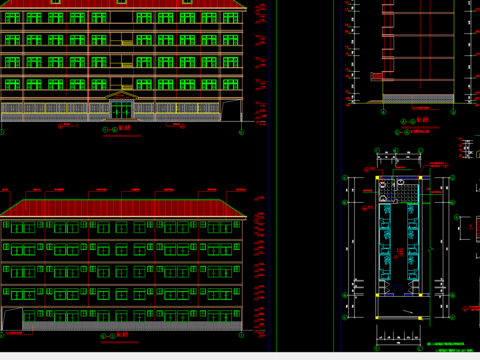Click the red entry steps on the section drawing
The width and height of the screenshot is (480, 360).
[377, 77]
